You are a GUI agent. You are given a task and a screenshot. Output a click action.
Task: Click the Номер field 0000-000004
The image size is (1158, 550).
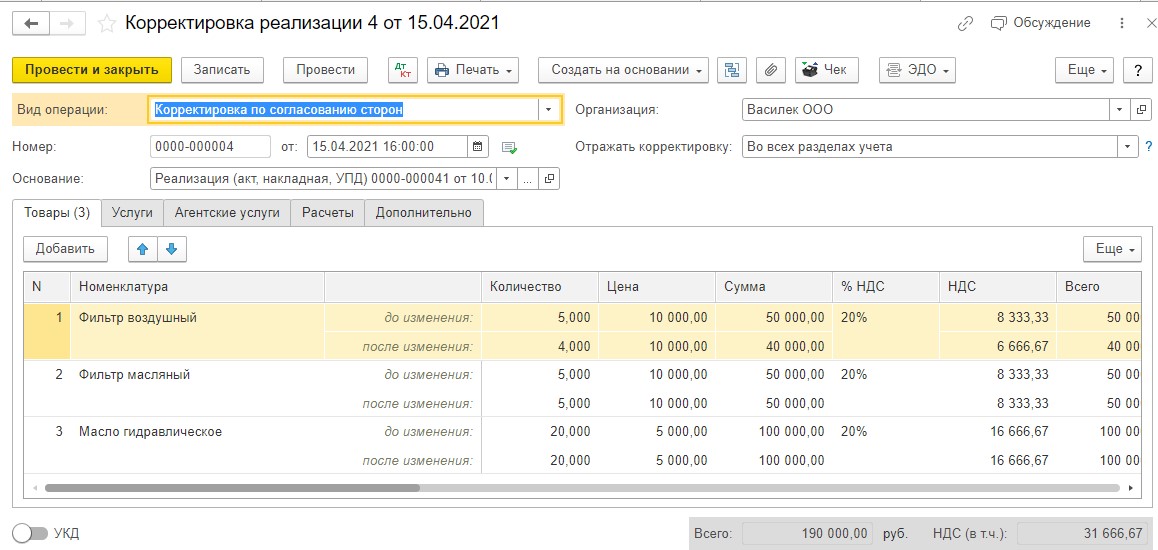click(x=210, y=146)
